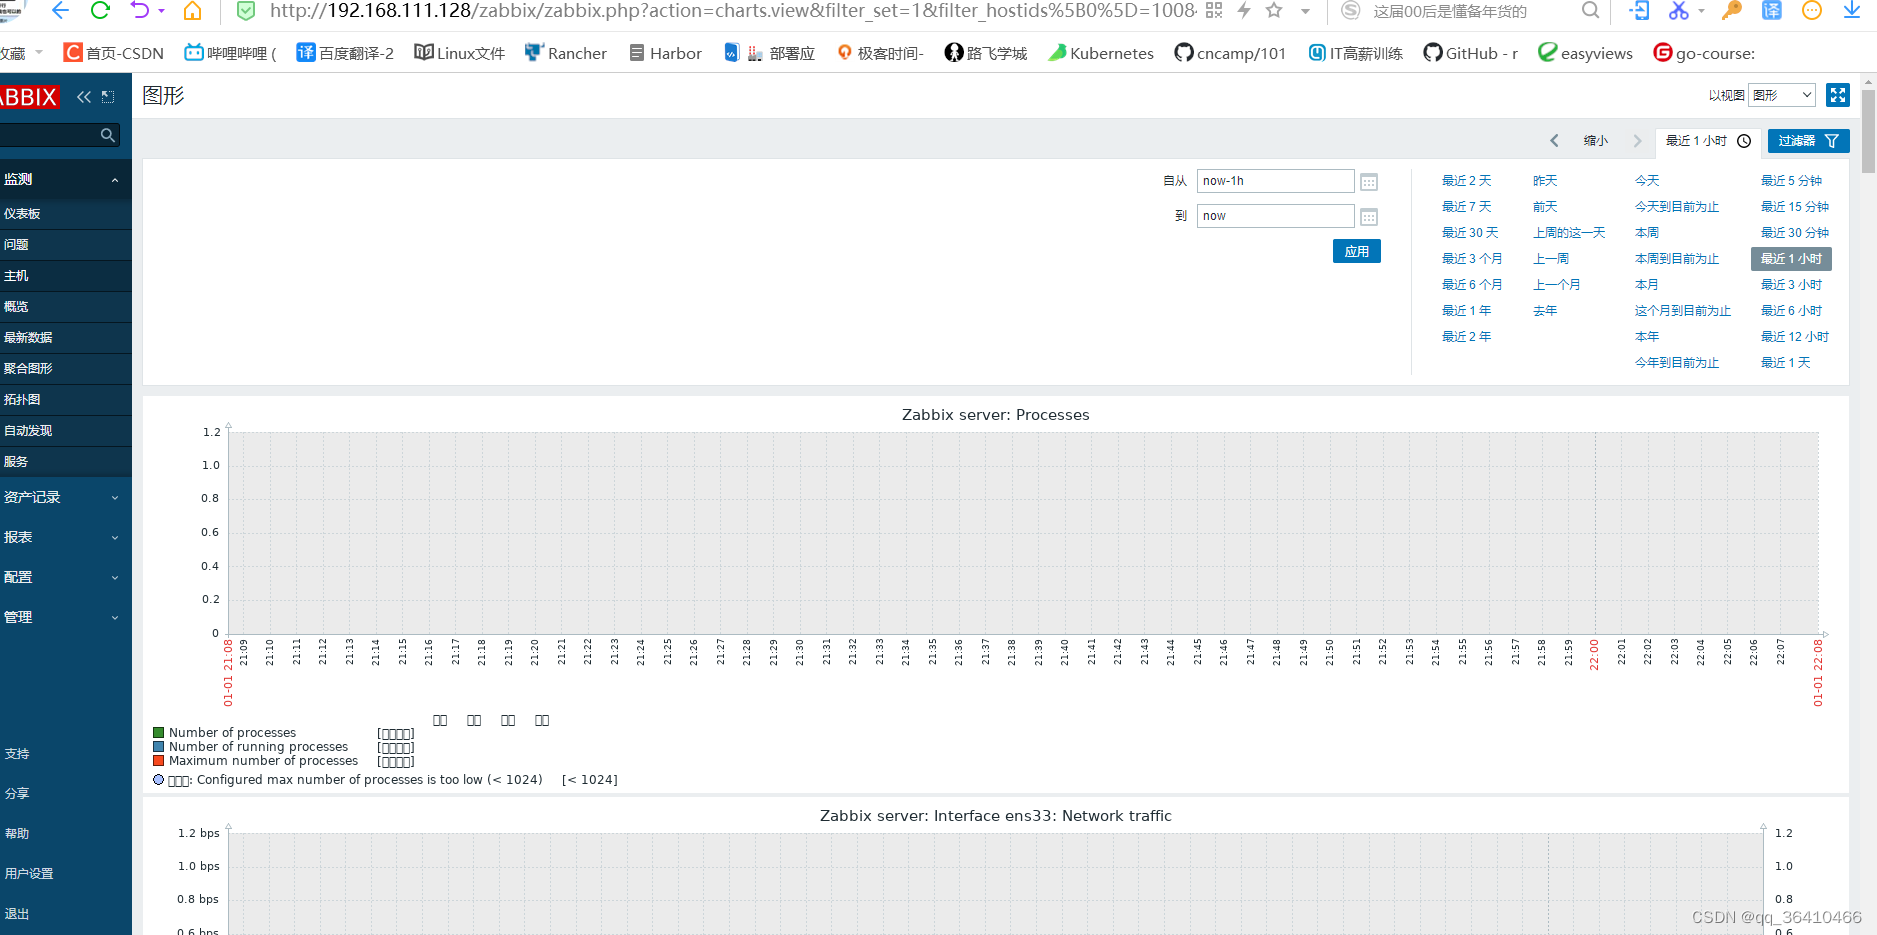
Task: Click the site security shield icon
Action: [246, 11]
